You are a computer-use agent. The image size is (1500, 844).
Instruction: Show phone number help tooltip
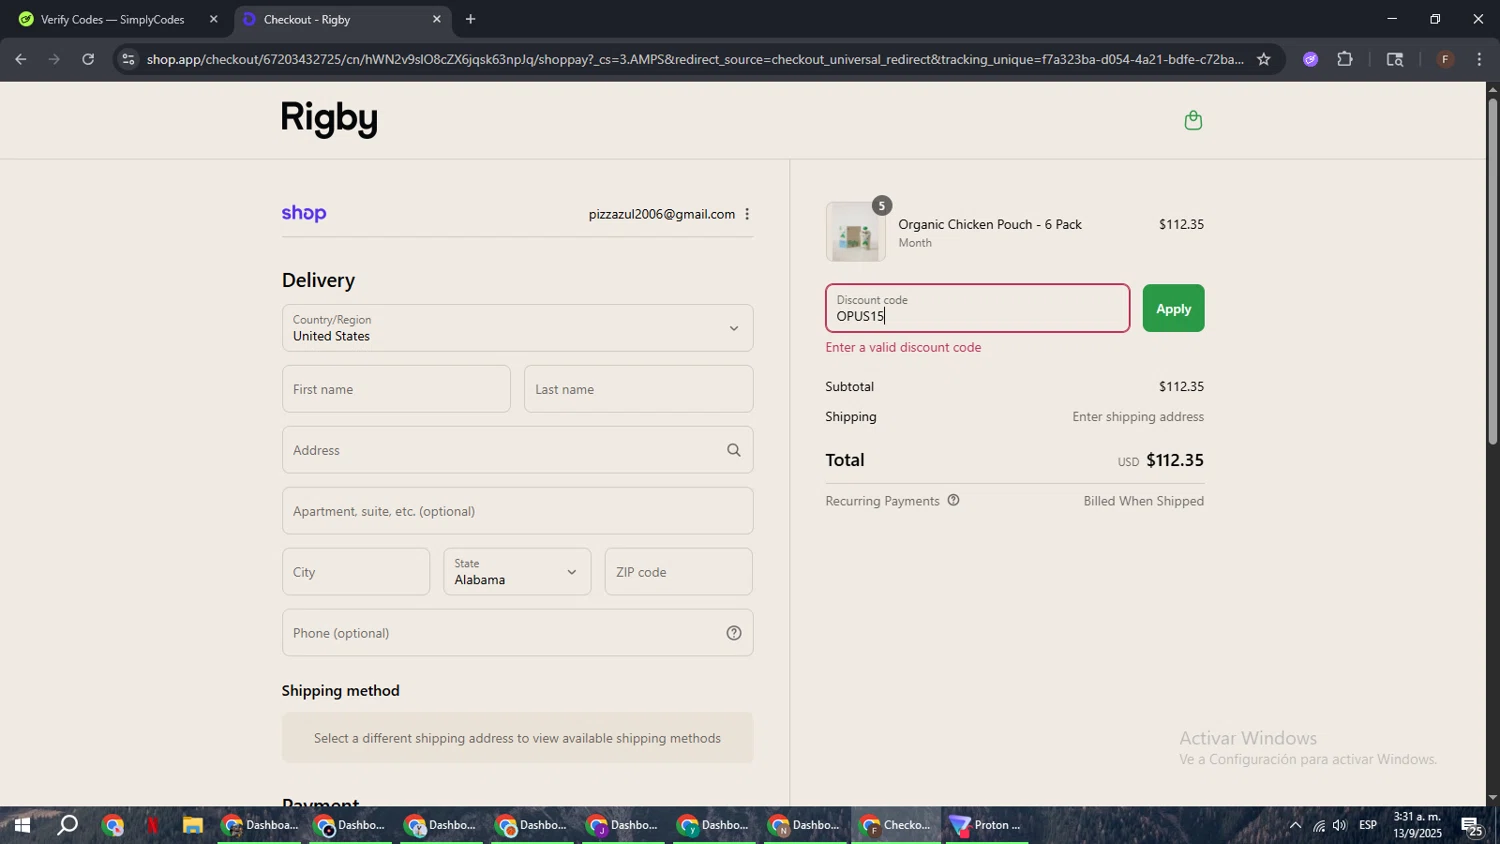click(734, 633)
